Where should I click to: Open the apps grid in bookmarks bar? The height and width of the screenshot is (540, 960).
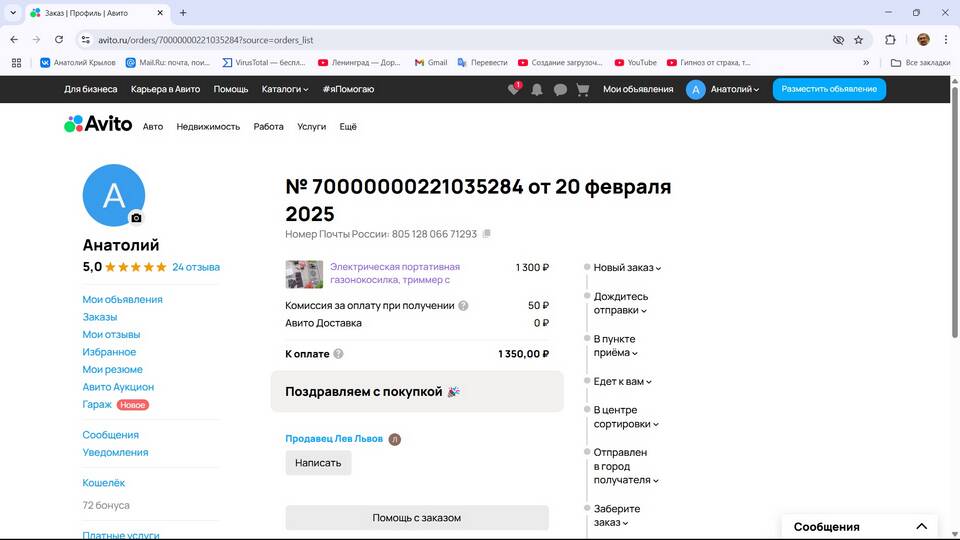[x=17, y=62]
